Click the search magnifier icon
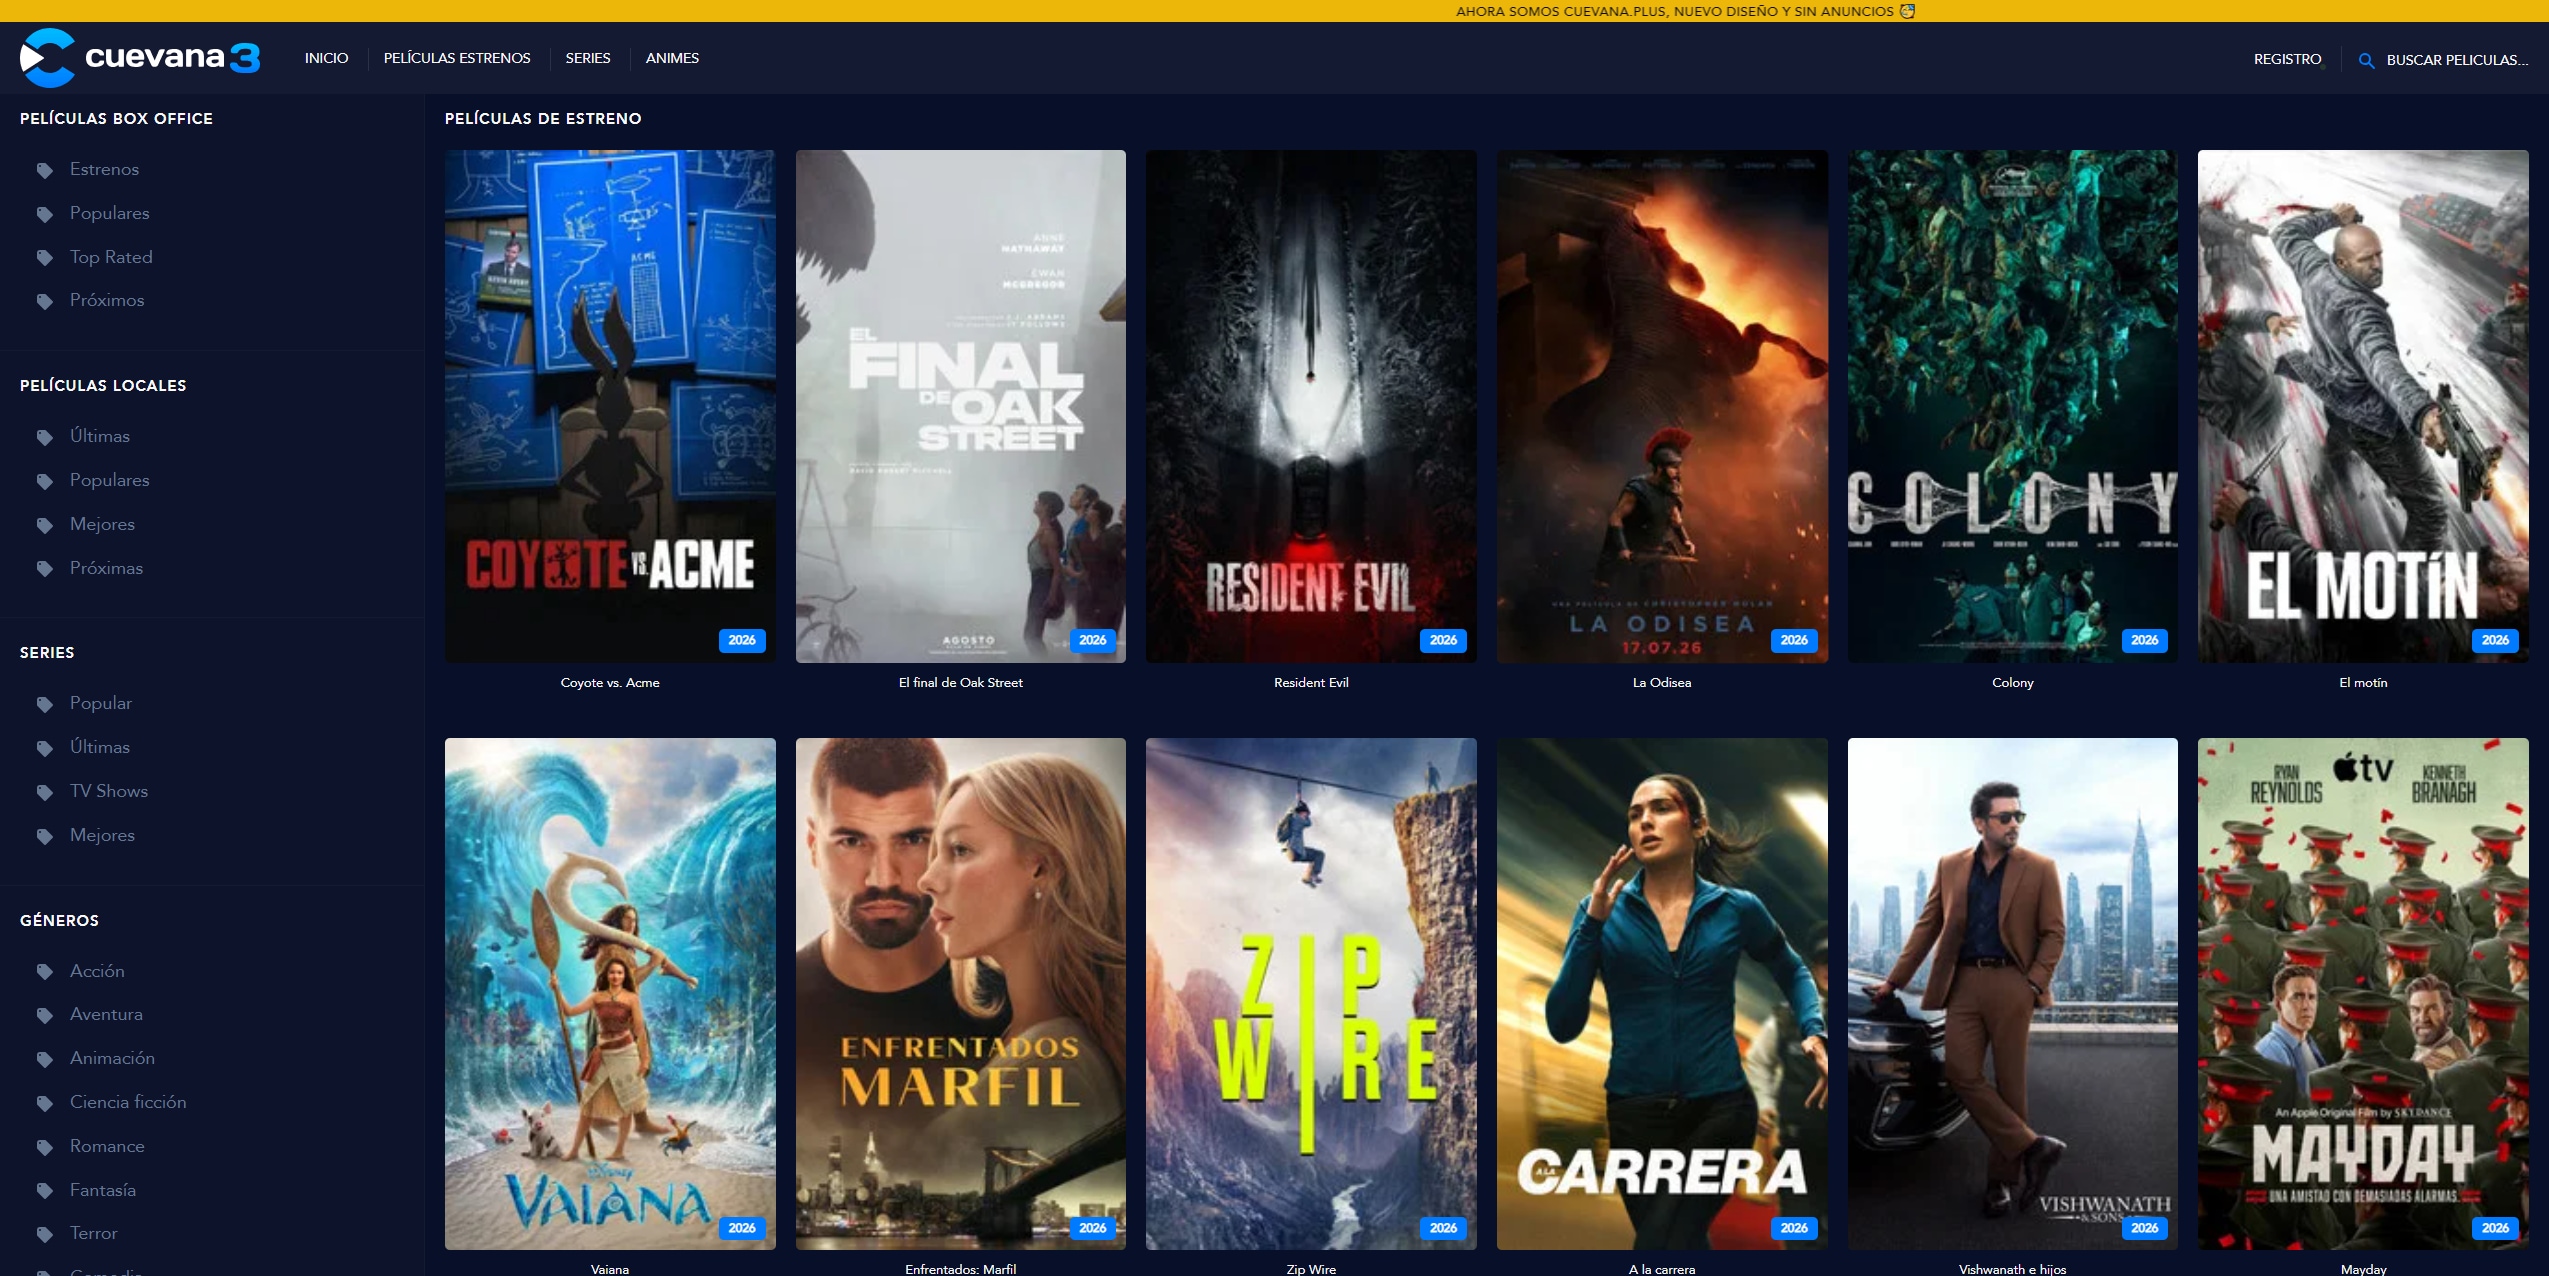The image size is (2549, 1276). [x=2366, y=61]
